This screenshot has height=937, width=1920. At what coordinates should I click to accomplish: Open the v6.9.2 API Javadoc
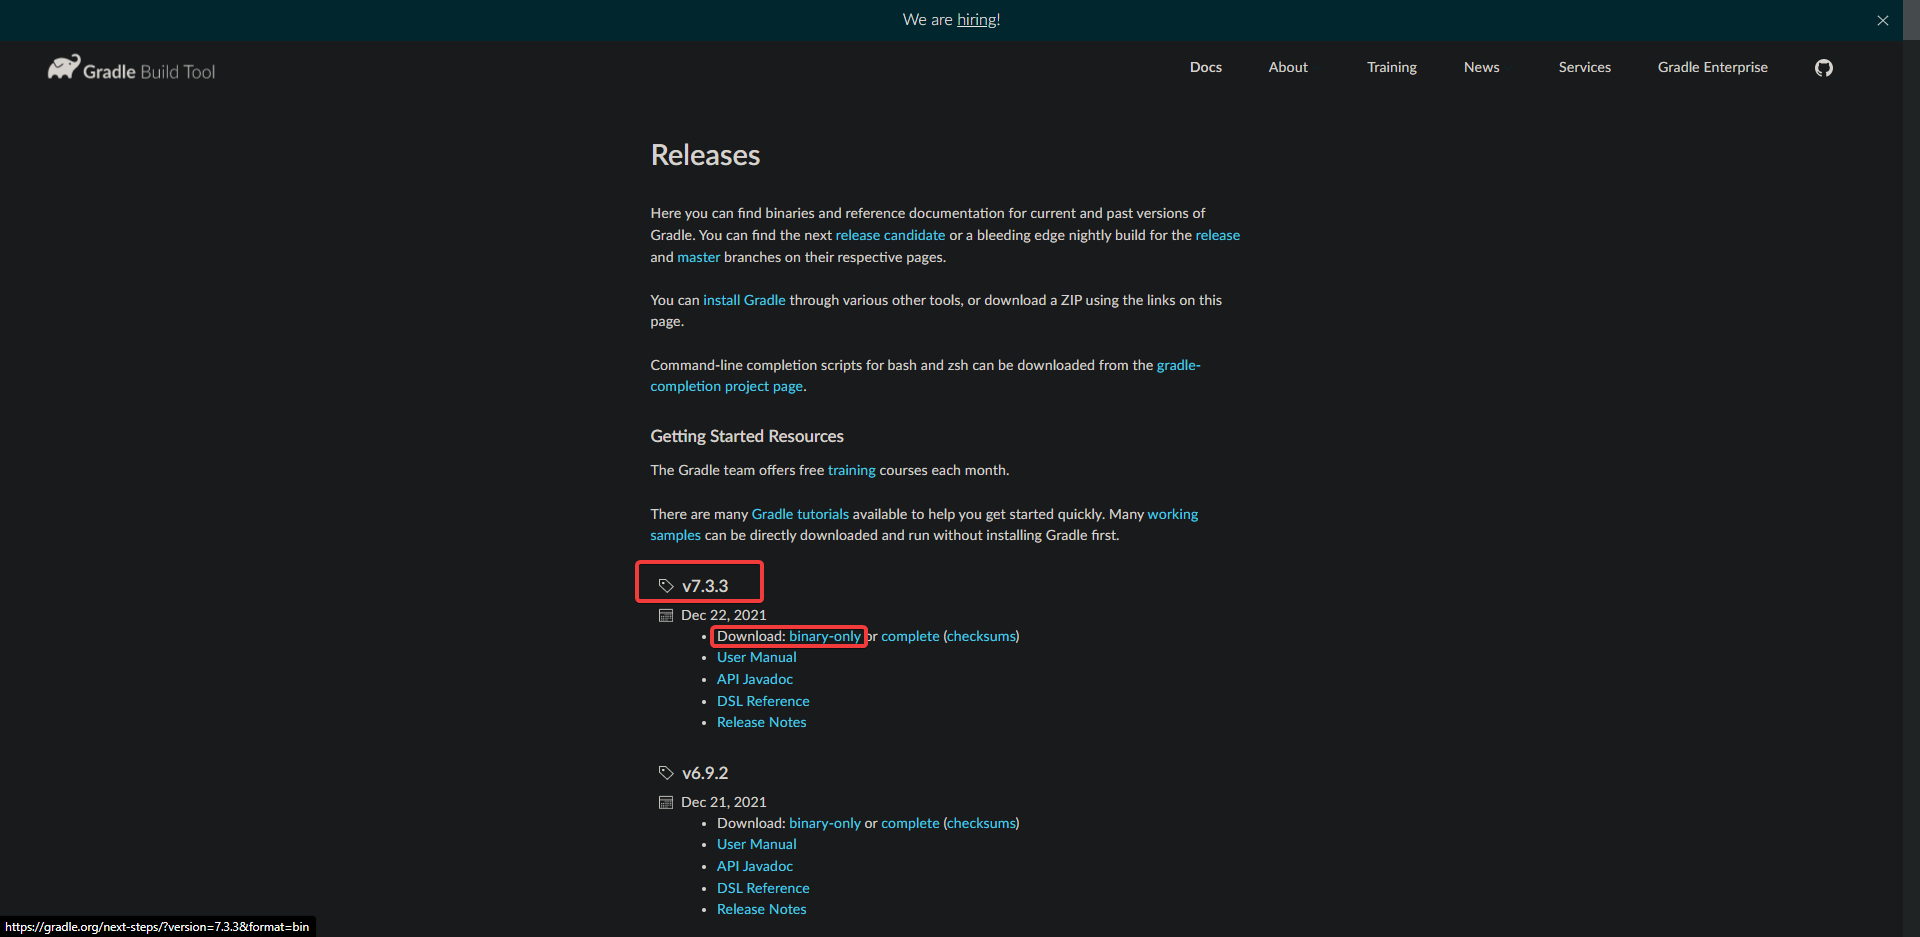click(754, 866)
